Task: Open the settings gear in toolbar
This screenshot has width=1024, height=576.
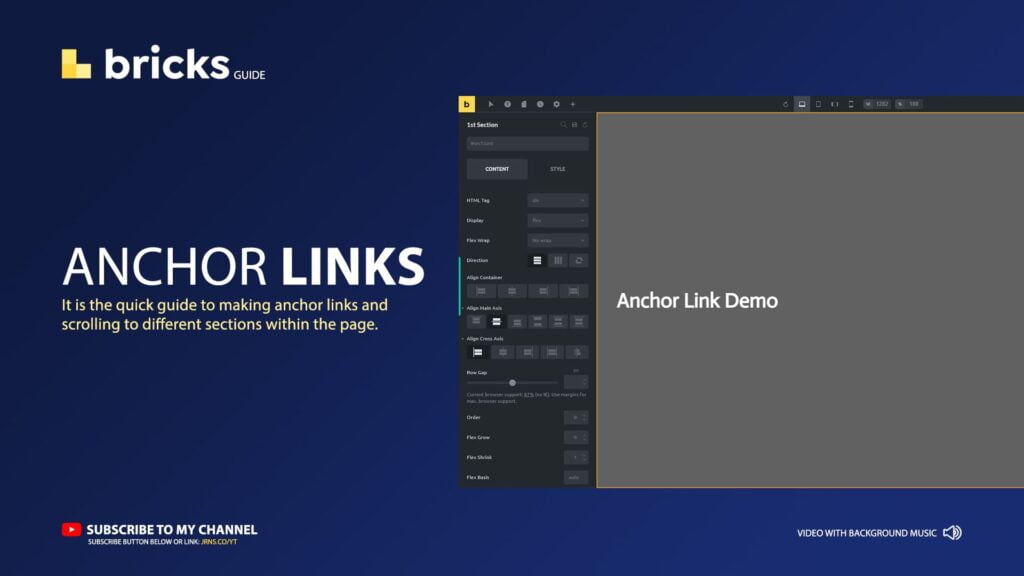Action: coord(556,104)
